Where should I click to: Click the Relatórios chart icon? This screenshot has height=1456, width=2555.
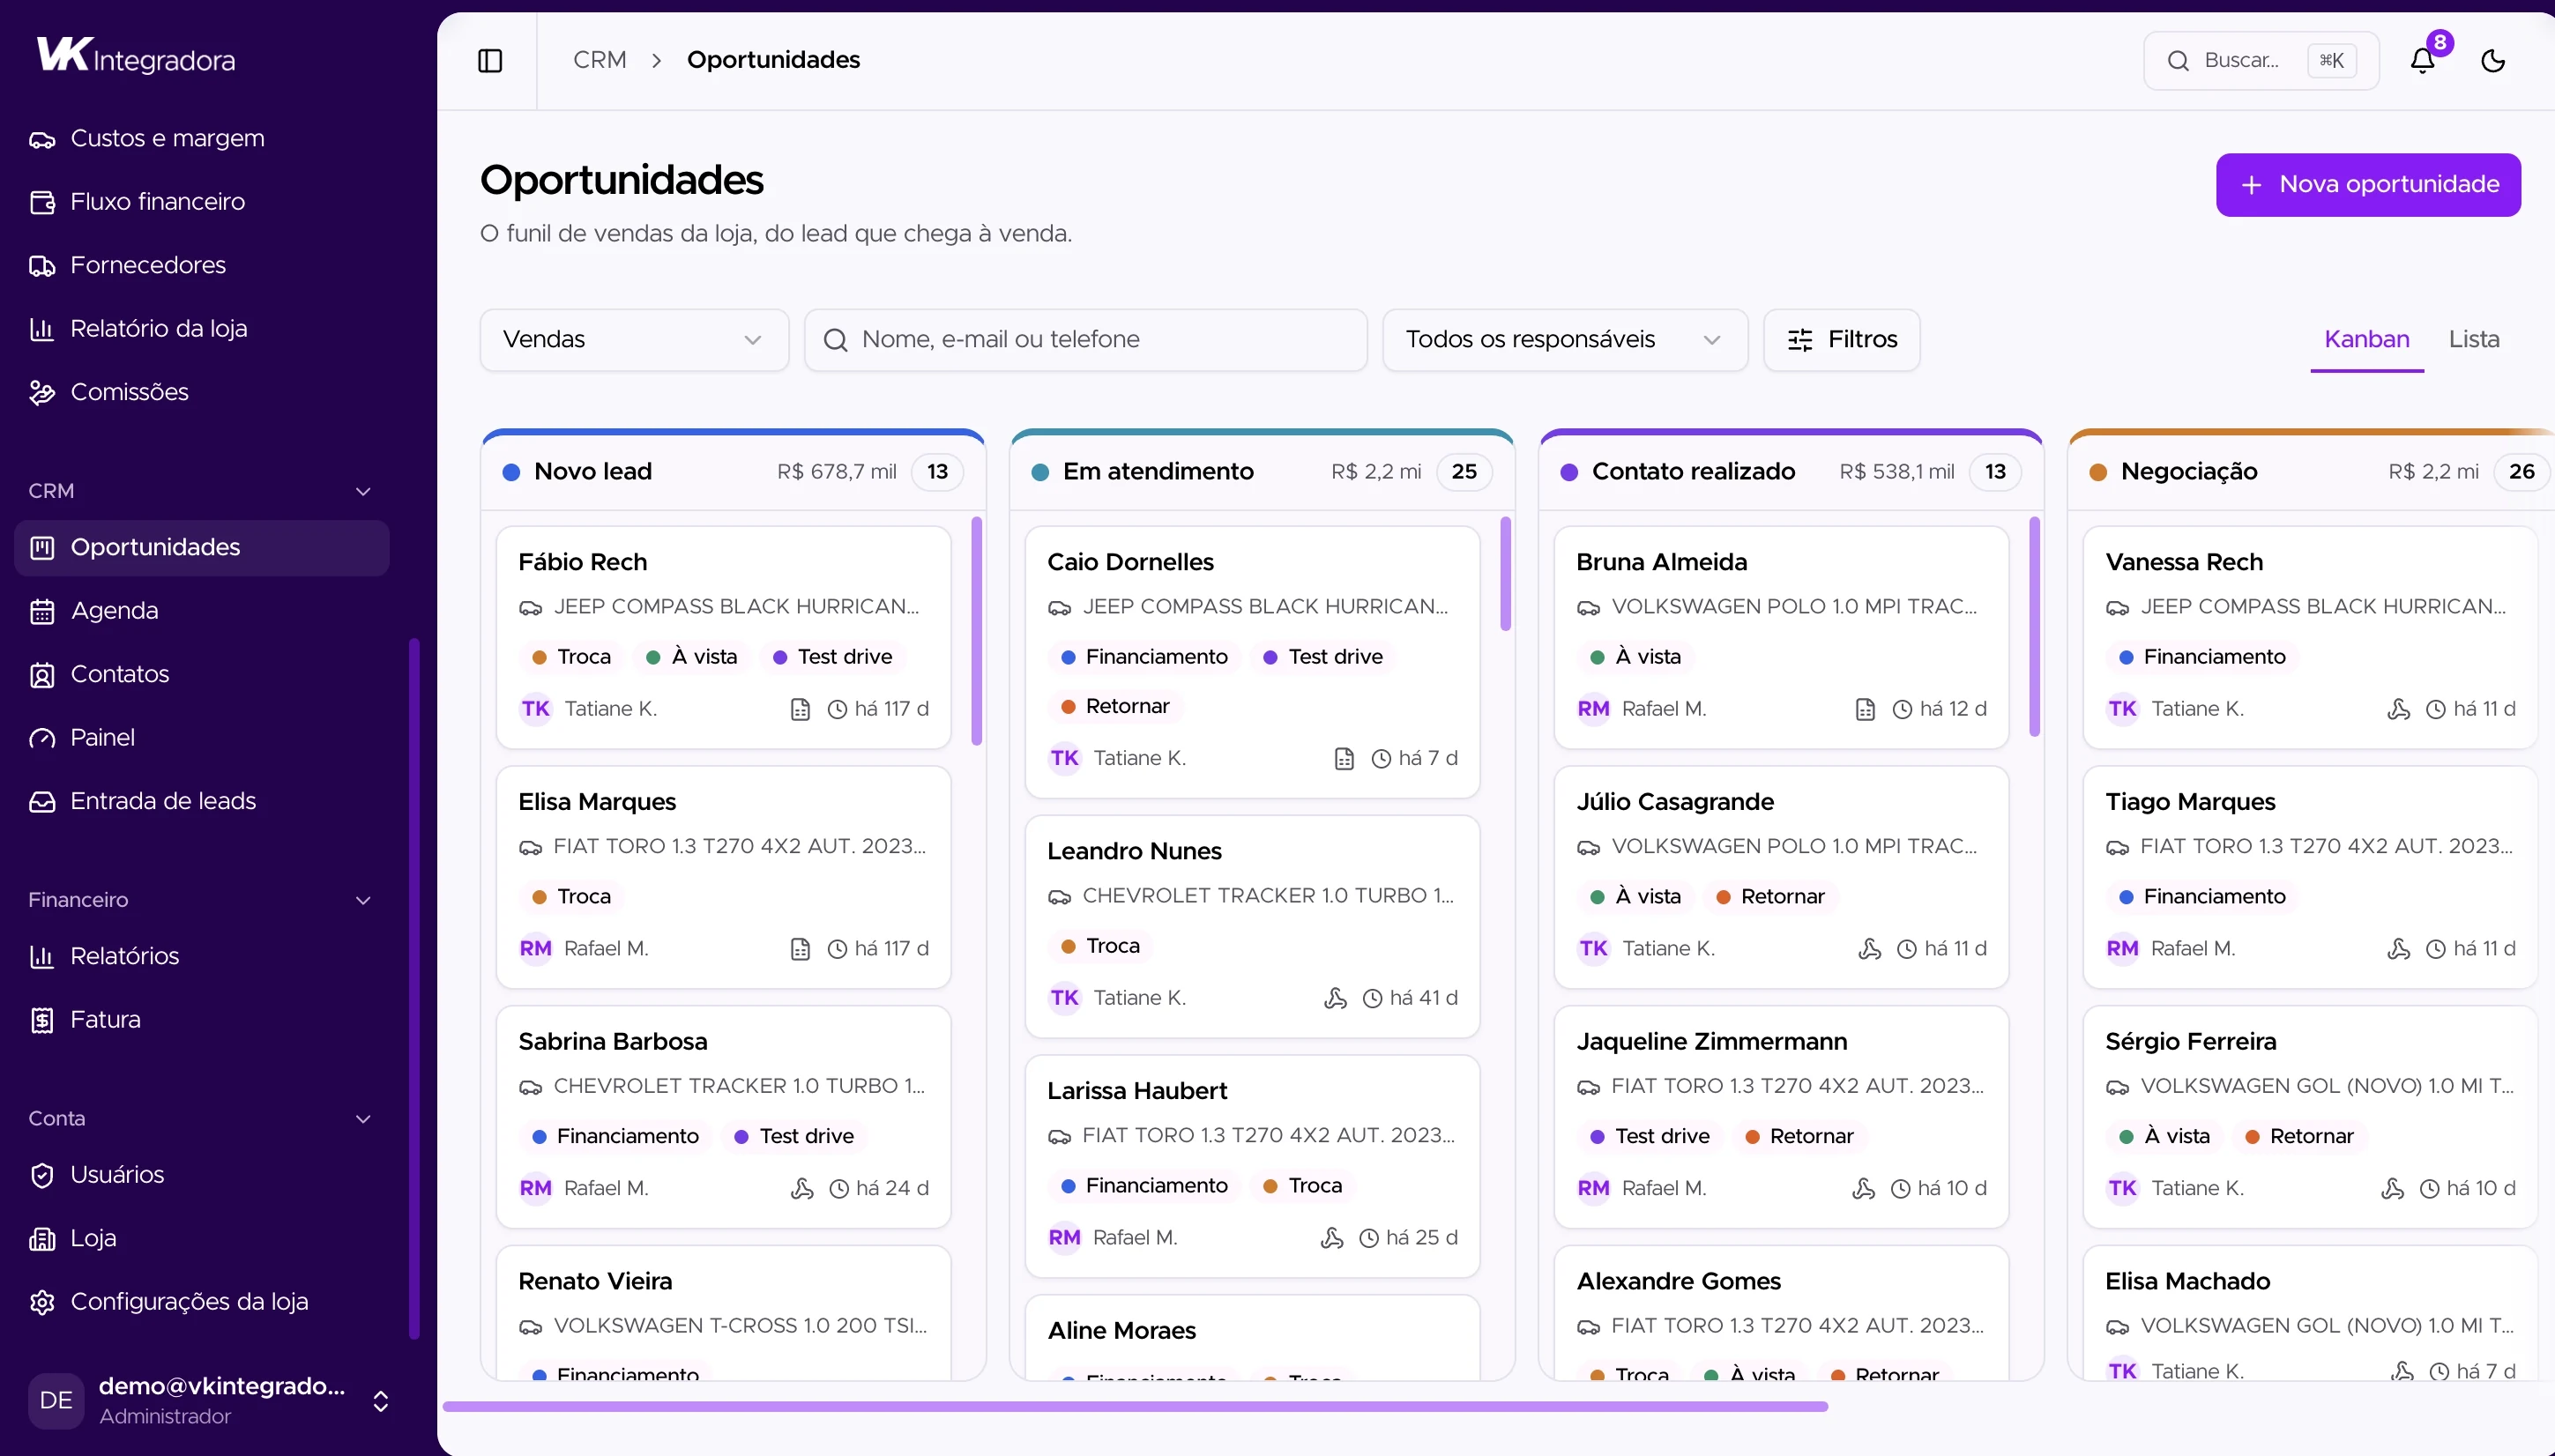[42, 957]
